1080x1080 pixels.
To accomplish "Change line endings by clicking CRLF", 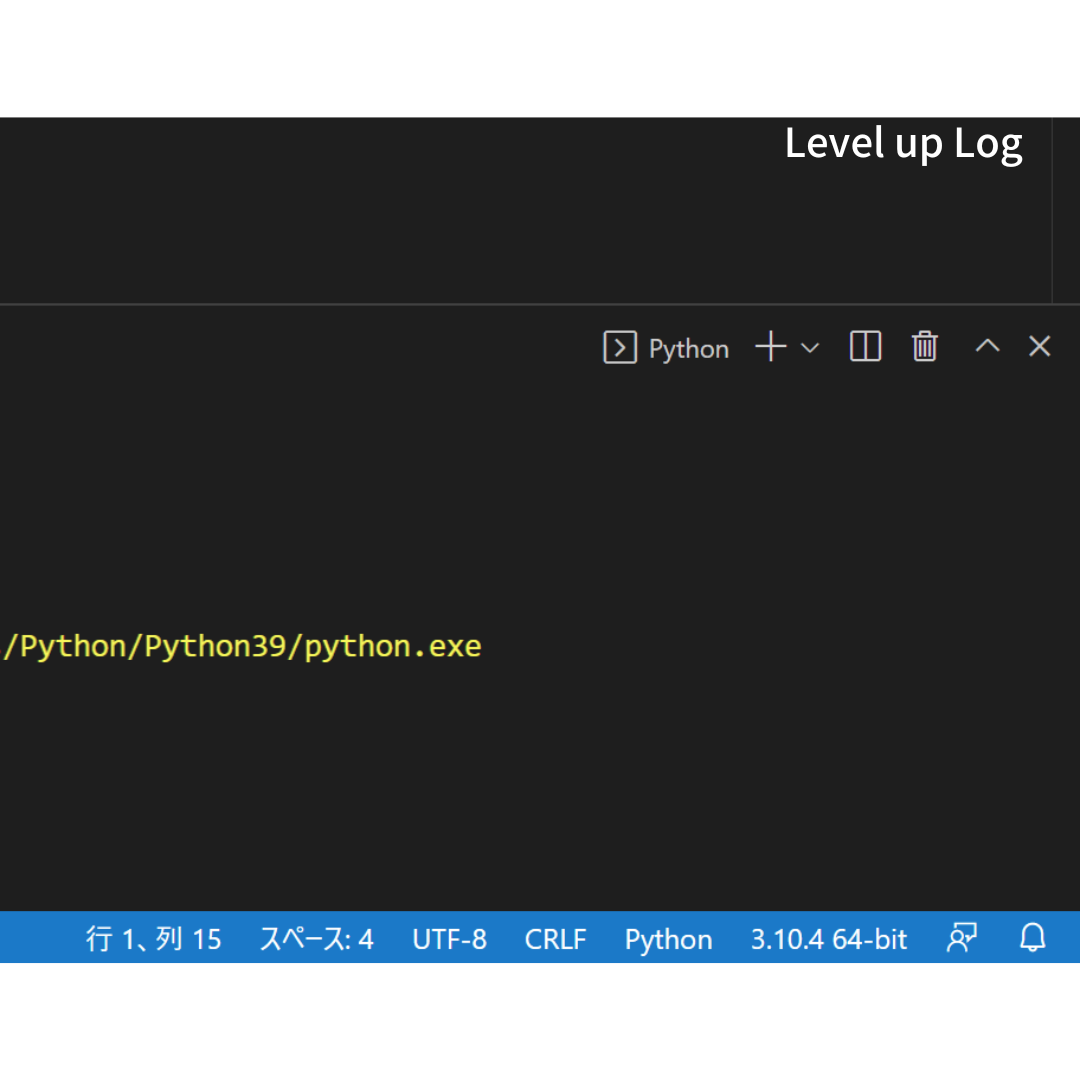I will 555,938.
